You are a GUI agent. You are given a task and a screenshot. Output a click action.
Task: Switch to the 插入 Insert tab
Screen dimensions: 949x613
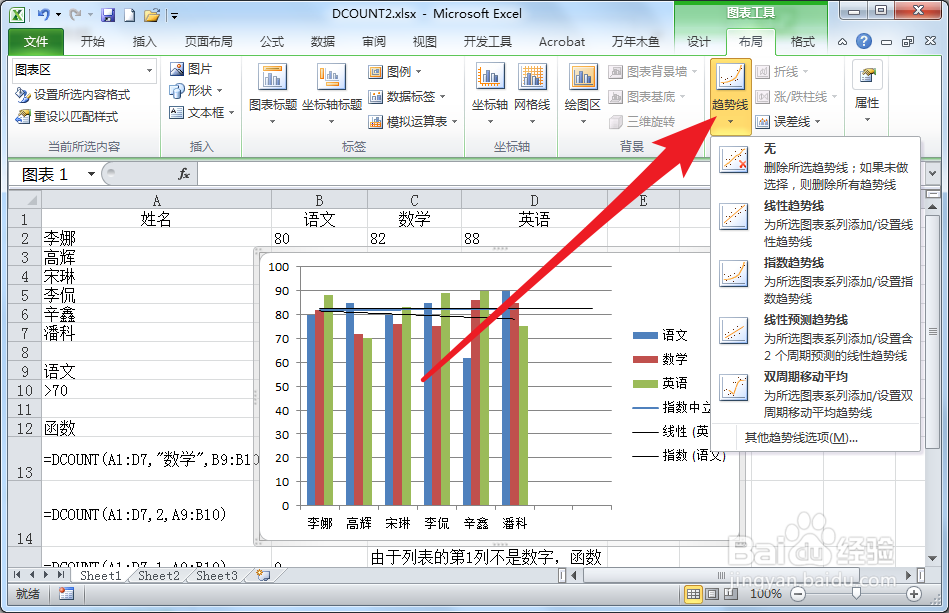[x=144, y=41]
